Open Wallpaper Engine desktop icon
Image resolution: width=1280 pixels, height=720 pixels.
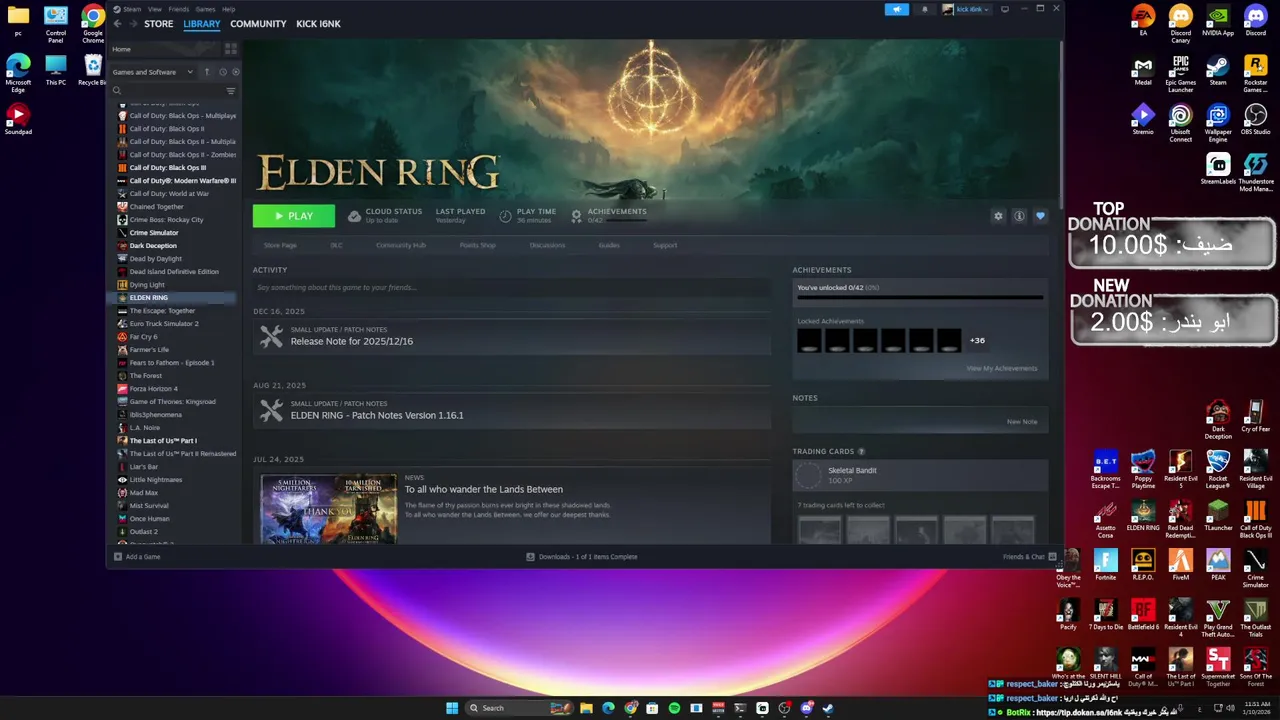(x=1218, y=124)
